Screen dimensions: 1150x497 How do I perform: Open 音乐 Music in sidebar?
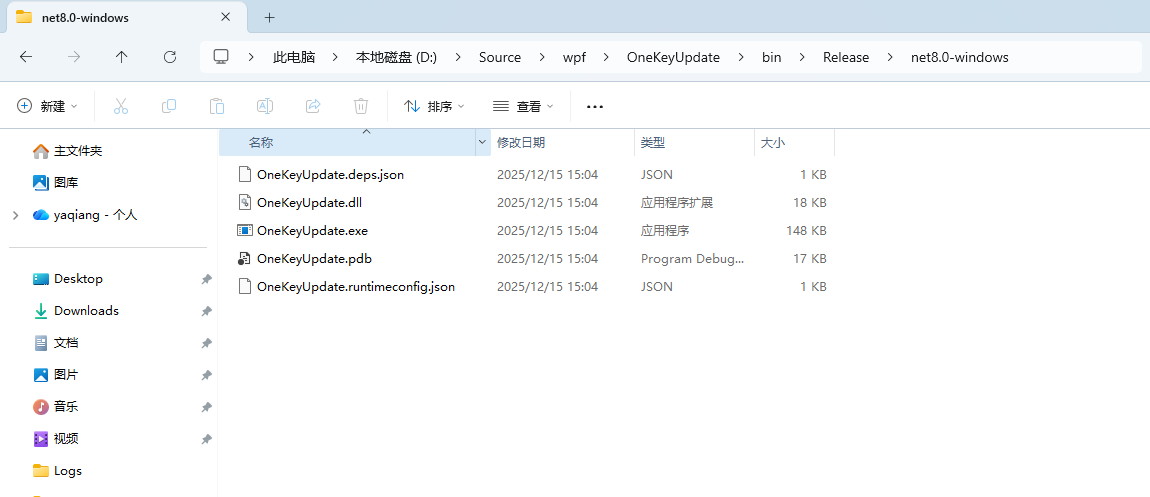pyautogui.click(x=56, y=407)
